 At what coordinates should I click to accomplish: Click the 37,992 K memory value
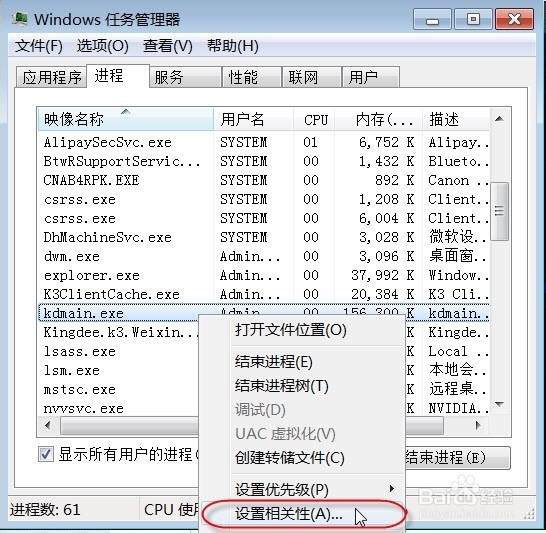pos(382,275)
